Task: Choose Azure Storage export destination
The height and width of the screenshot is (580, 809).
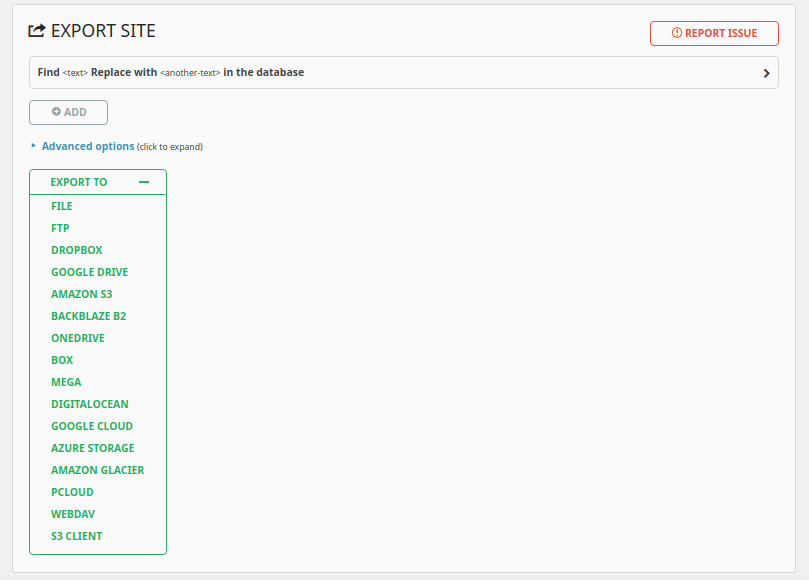Action: pyautogui.click(x=93, y=448)
